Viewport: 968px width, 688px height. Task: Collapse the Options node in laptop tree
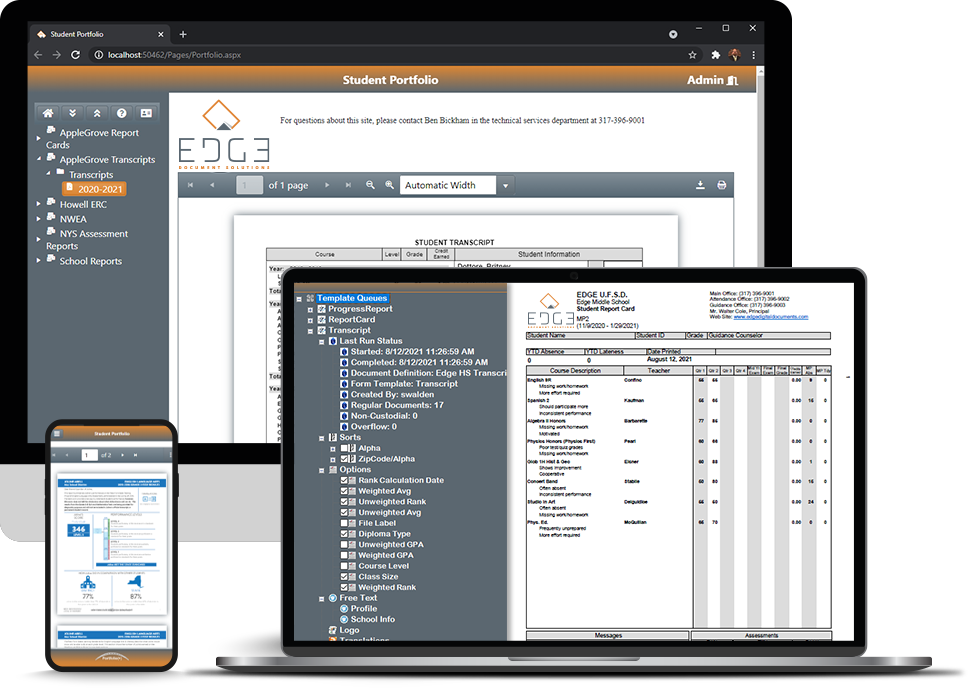click(322, 470)
